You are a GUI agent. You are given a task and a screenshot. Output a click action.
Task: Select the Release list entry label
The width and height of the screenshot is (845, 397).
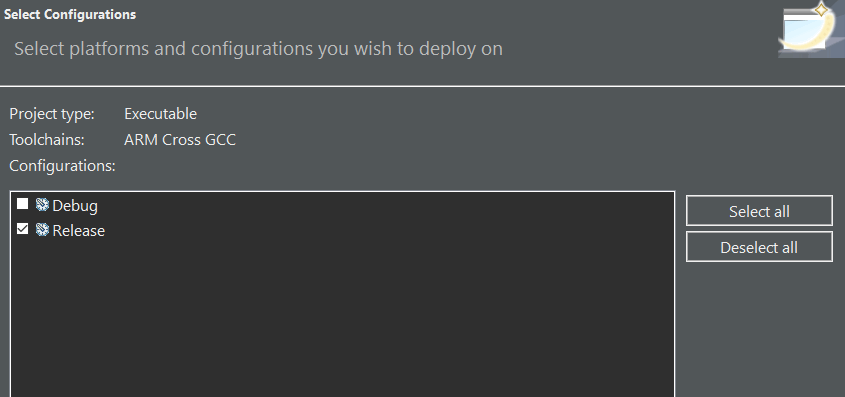[79, 231]
